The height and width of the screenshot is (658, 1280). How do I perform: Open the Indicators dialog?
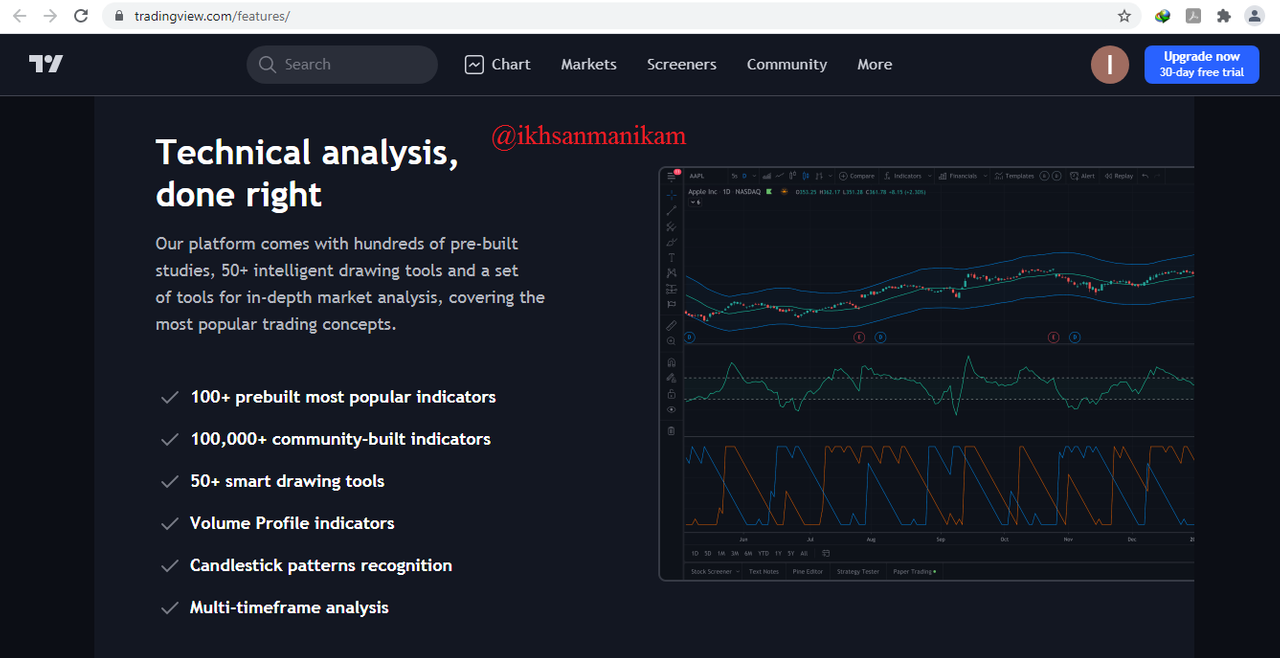click(901, 176)
